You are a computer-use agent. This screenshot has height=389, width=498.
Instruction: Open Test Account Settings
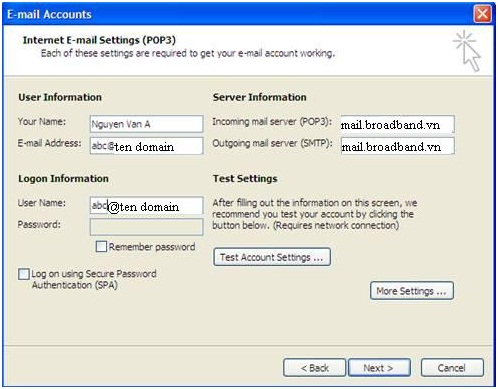[272, 257]
